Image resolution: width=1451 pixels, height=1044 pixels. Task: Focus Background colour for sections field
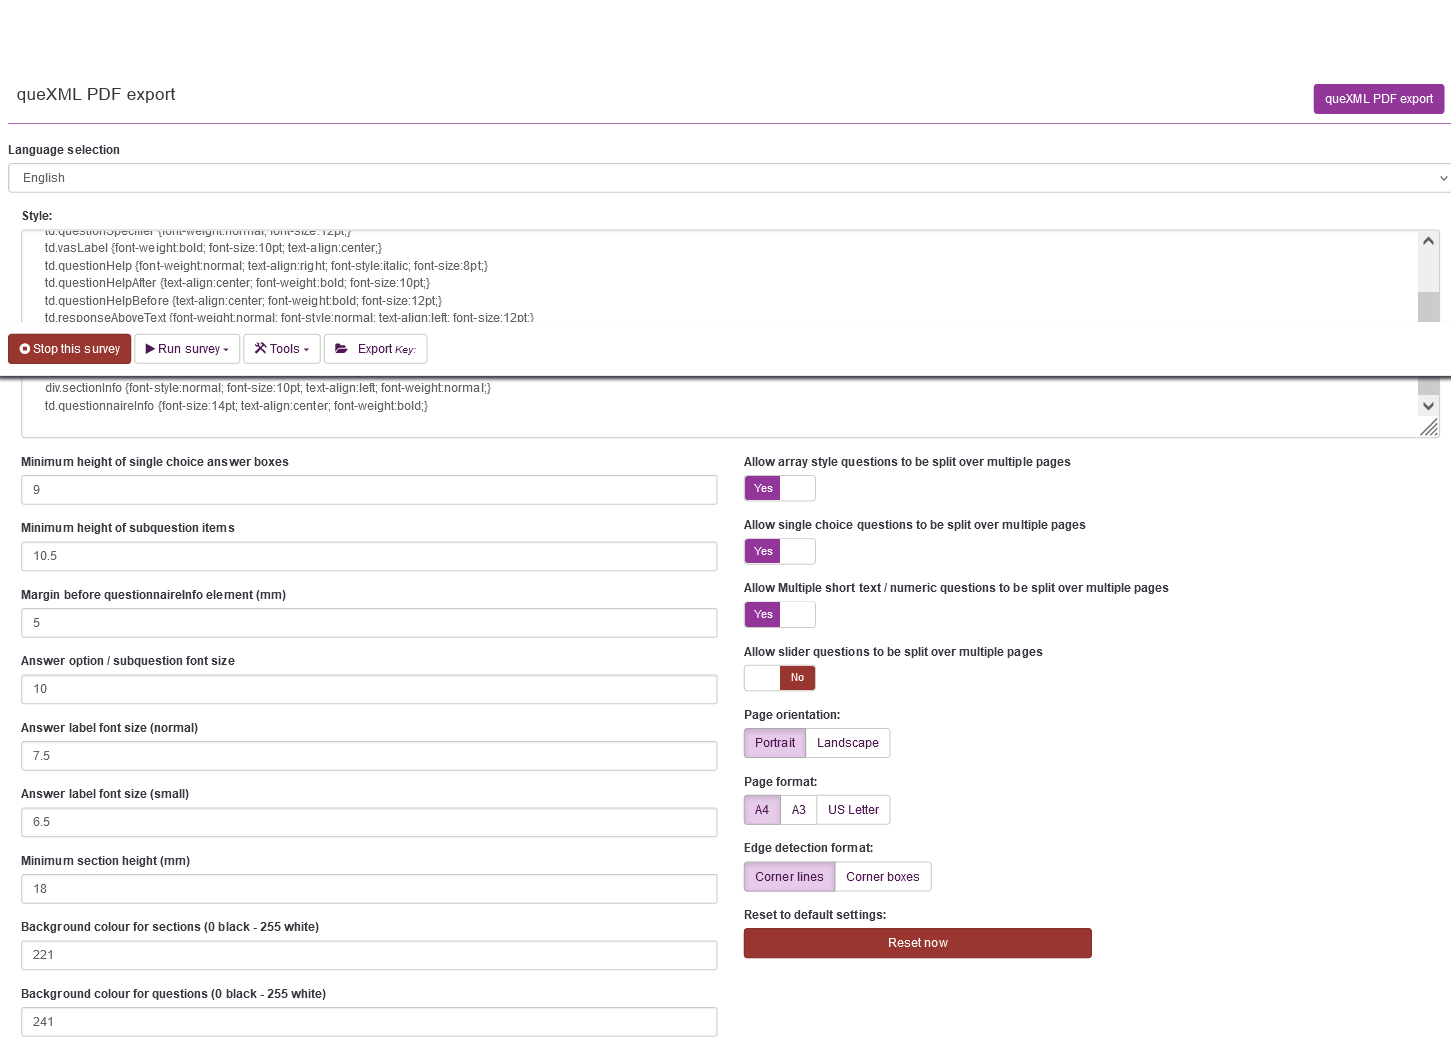369,955
